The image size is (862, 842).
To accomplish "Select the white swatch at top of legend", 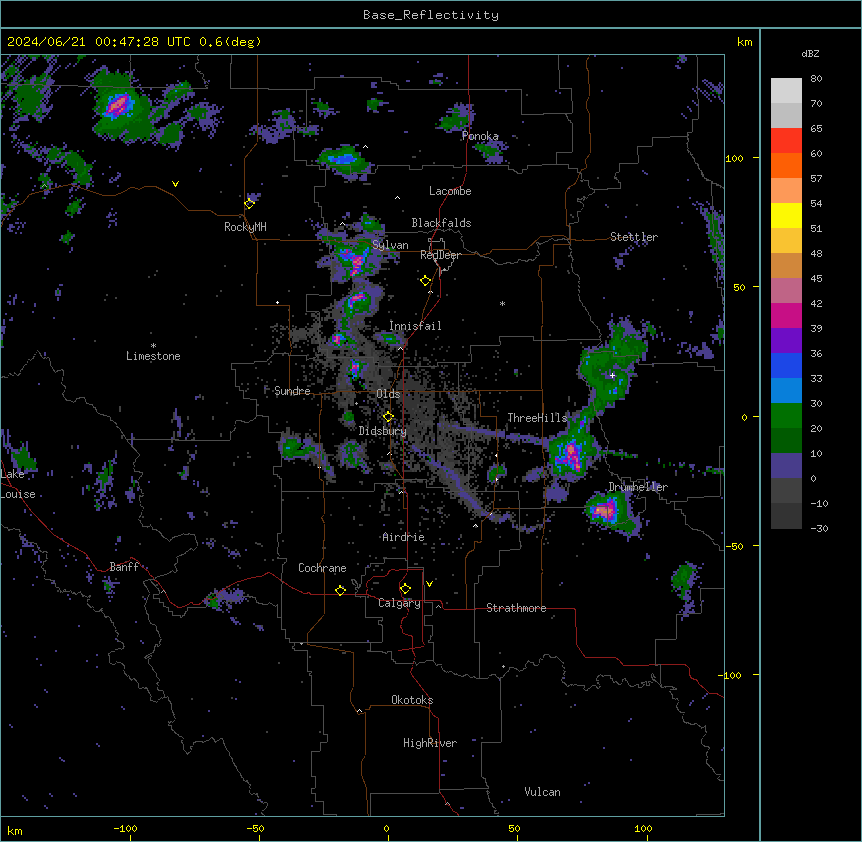I will tap(786, 91).
